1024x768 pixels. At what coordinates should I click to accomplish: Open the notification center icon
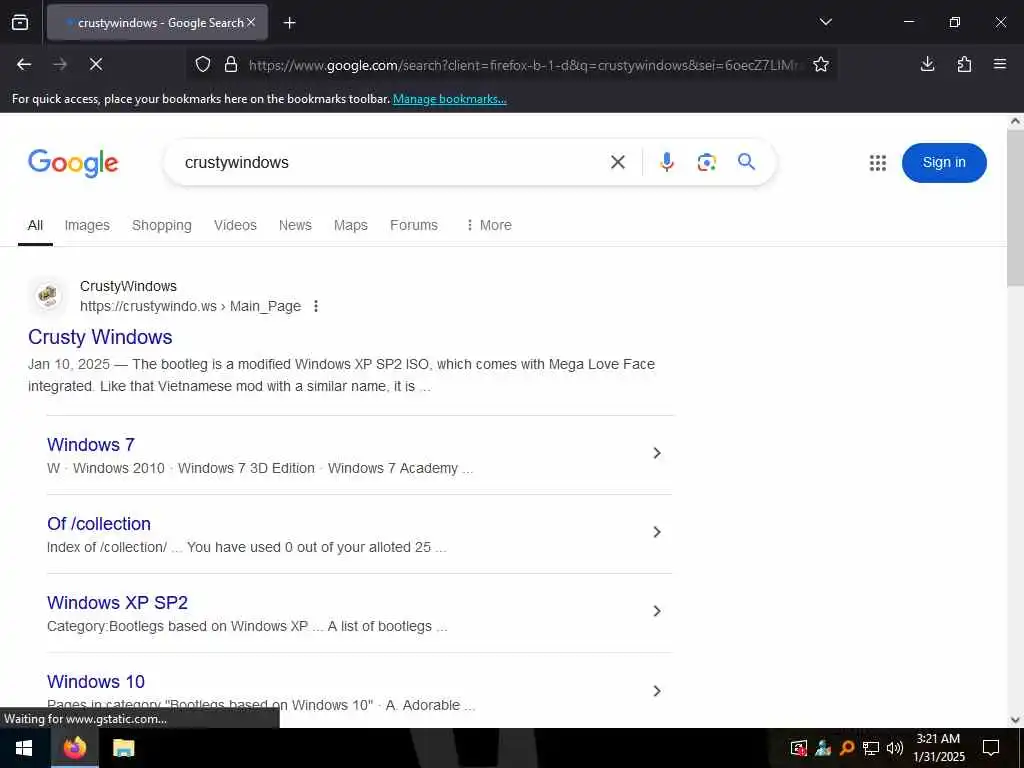click(x=991, y=748)
